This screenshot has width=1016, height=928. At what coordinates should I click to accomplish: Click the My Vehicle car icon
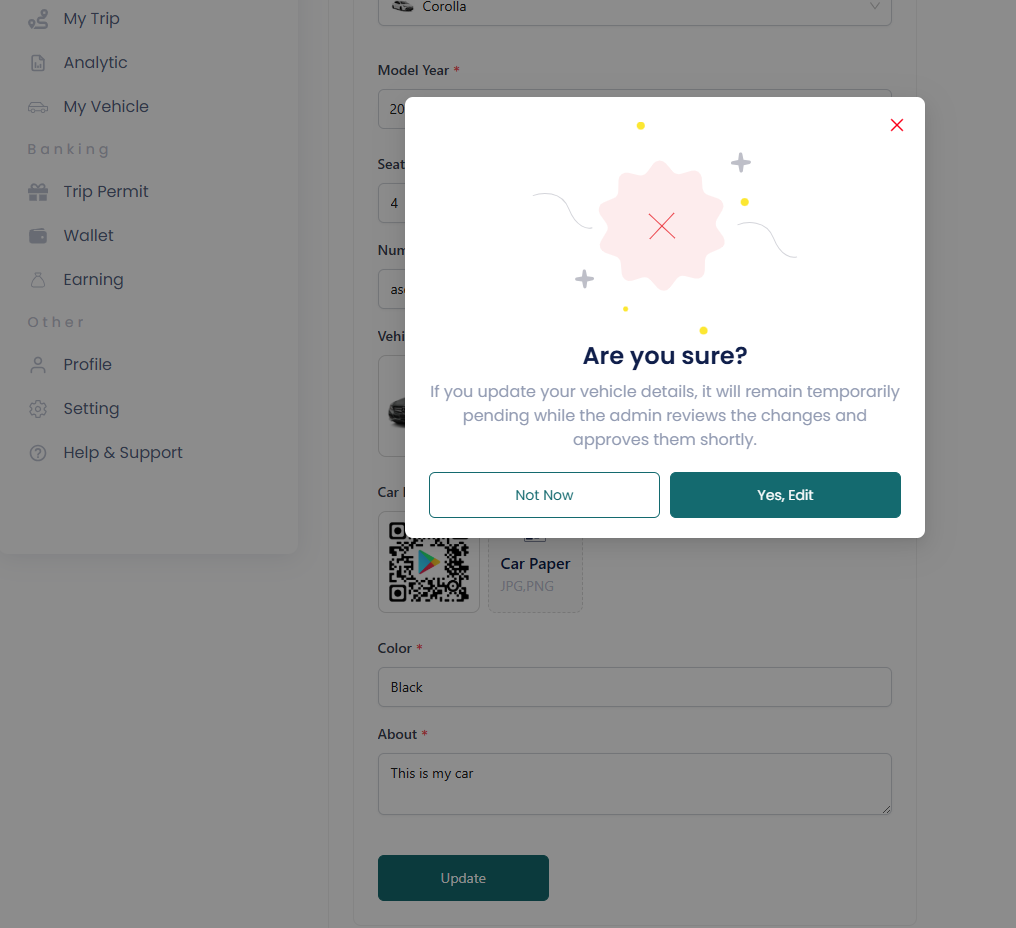pos(38,107)
